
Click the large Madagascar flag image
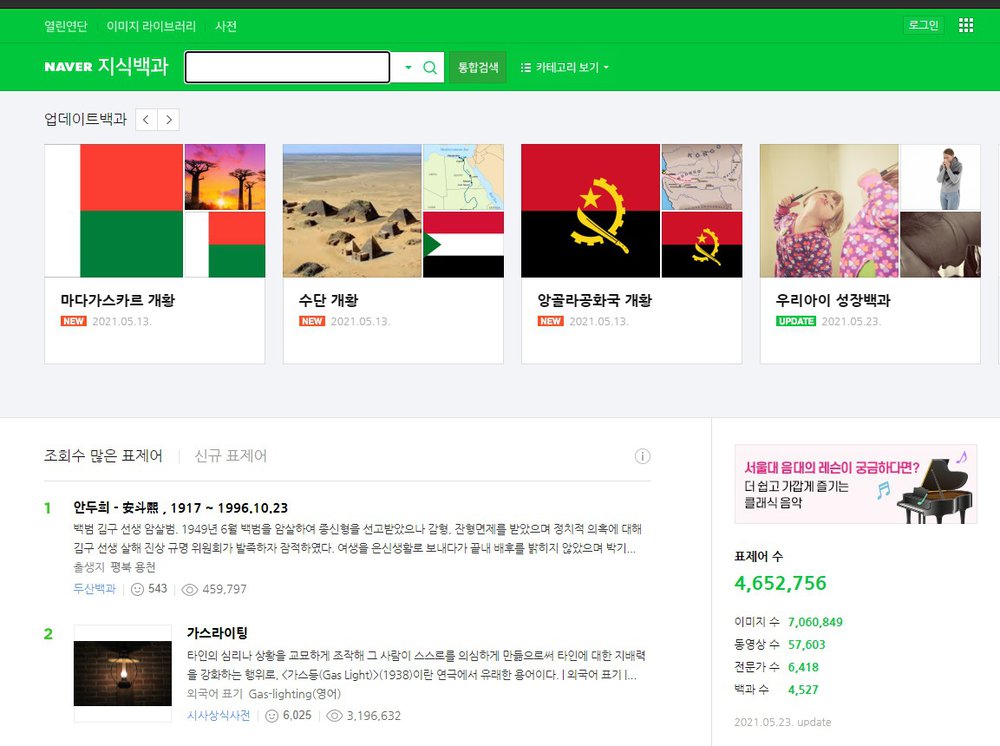pyautogui.click(x=114, y=210)
